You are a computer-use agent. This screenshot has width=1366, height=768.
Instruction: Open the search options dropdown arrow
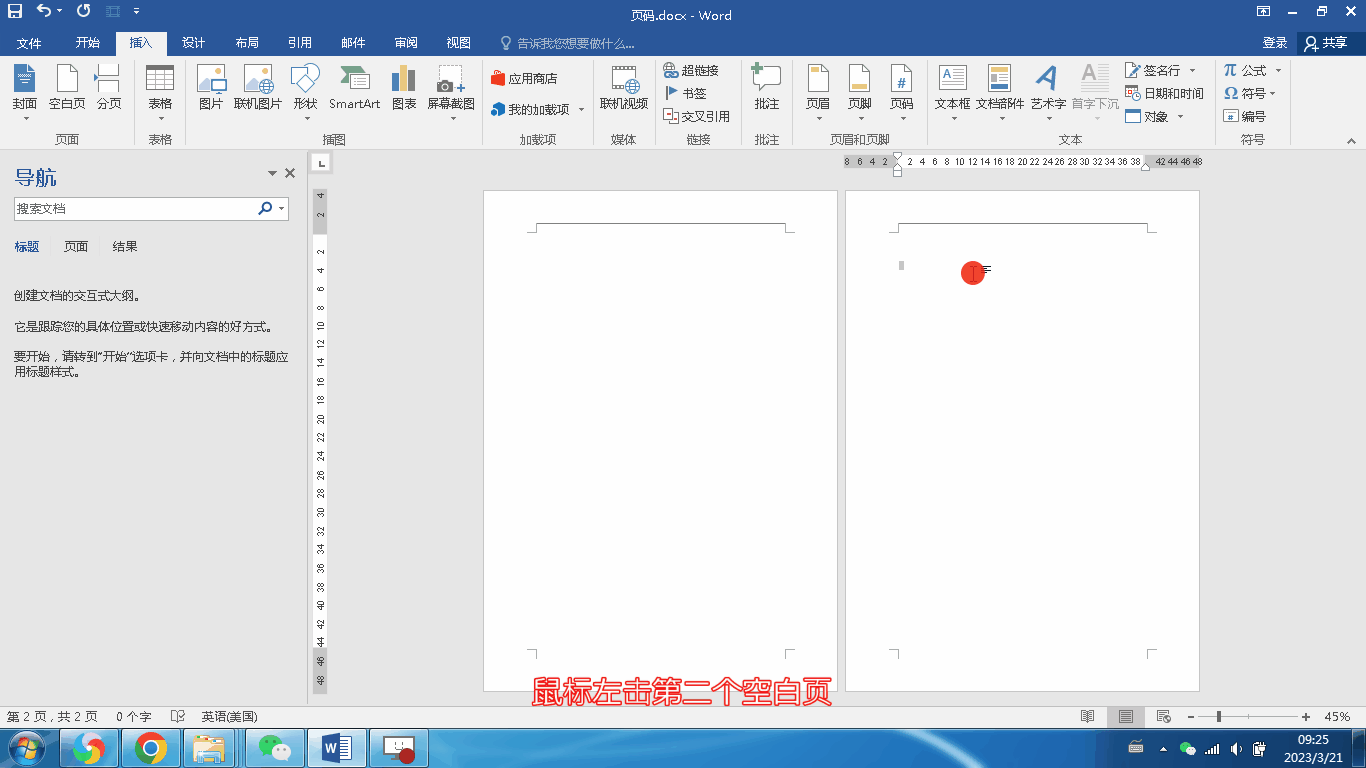click(x=282, y=209)
